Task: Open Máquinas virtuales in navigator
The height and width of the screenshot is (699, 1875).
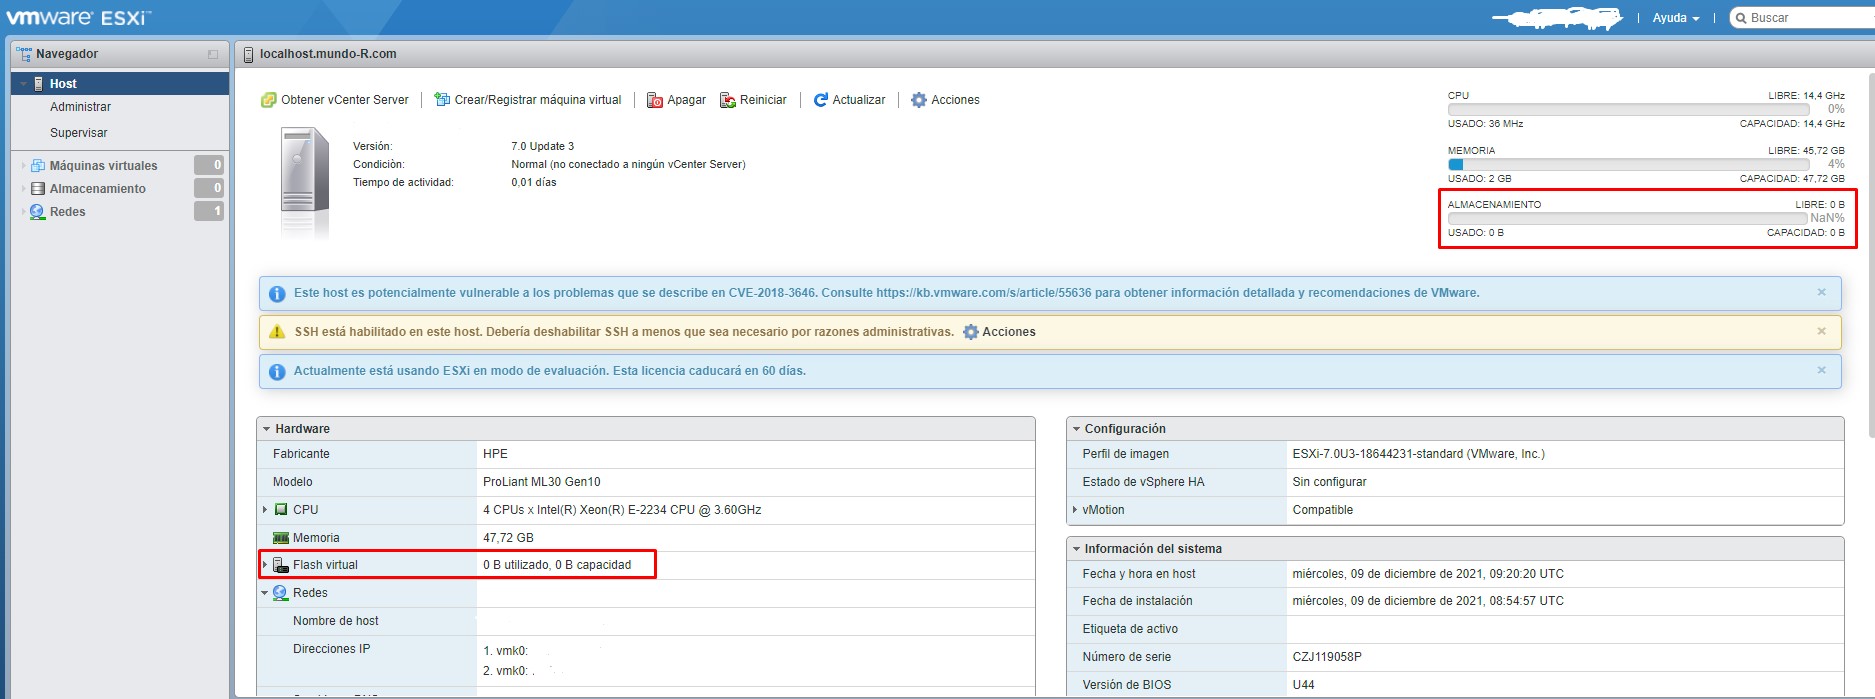Action: click(104, 166)
